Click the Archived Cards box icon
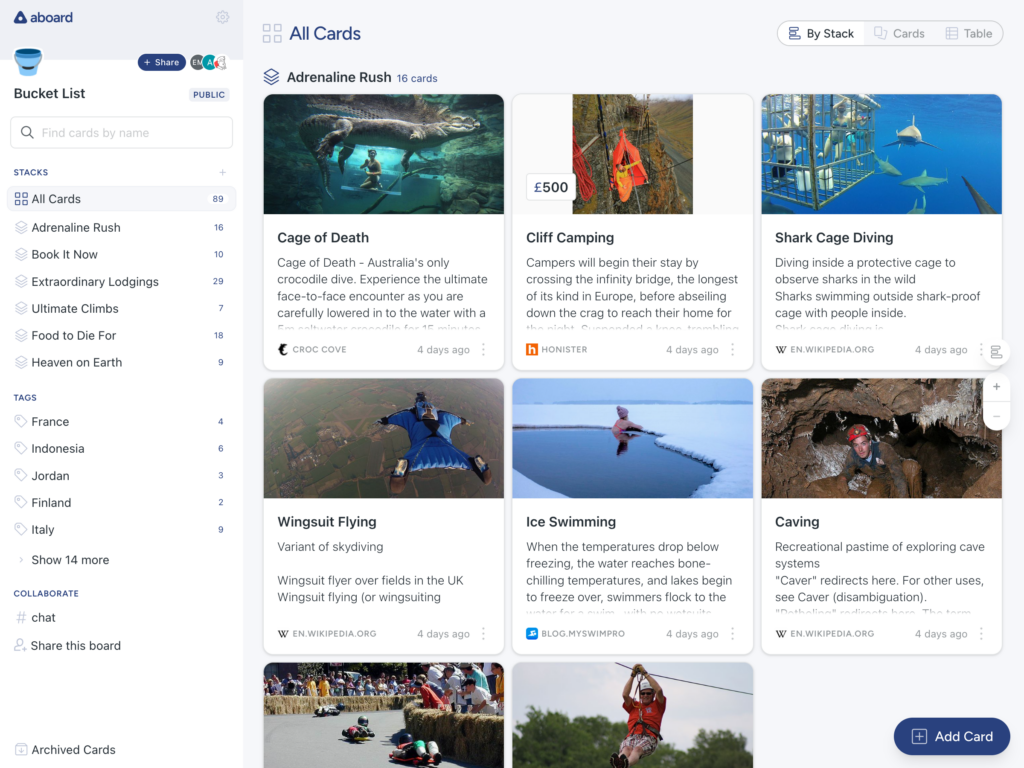 21,749
